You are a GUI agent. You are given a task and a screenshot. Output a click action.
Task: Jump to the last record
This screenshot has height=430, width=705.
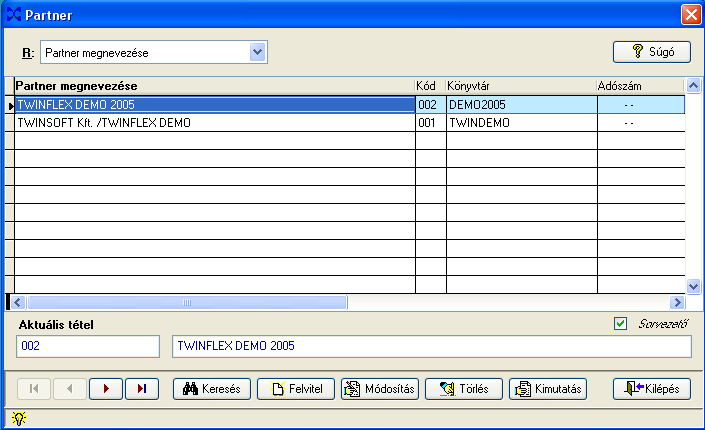coord(142,389)
